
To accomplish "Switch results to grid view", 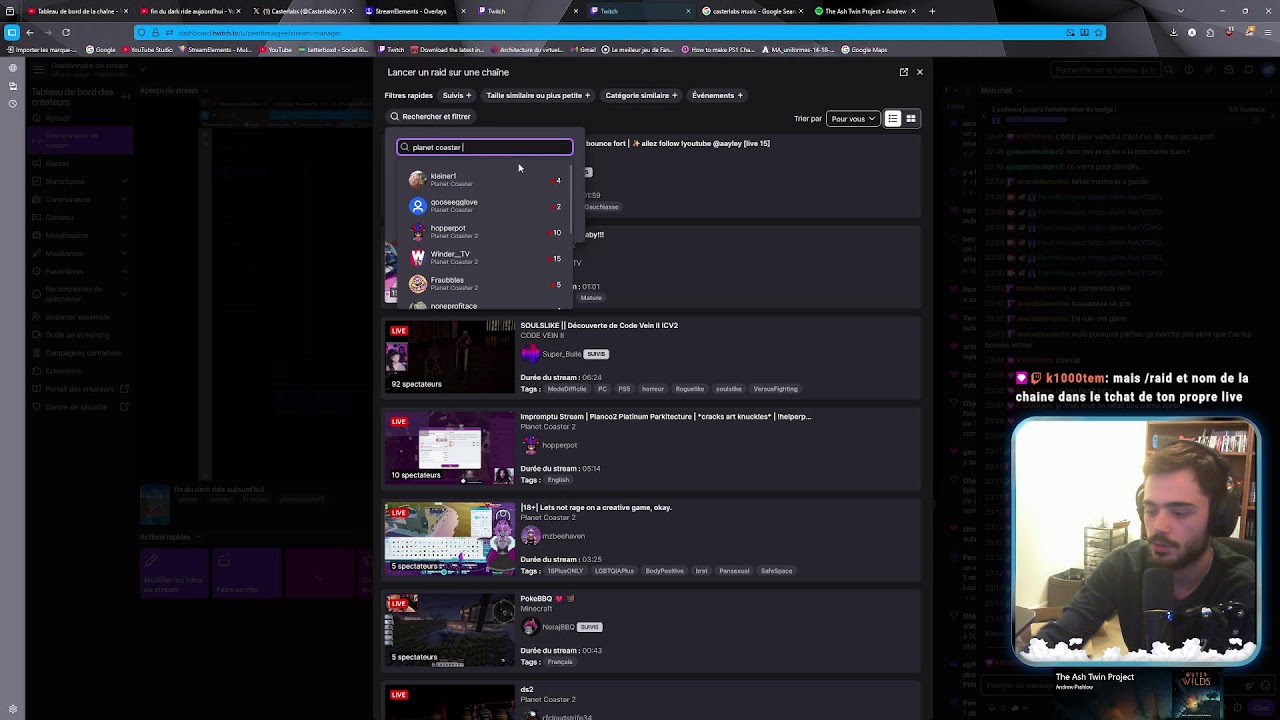I will click(911, 118).
